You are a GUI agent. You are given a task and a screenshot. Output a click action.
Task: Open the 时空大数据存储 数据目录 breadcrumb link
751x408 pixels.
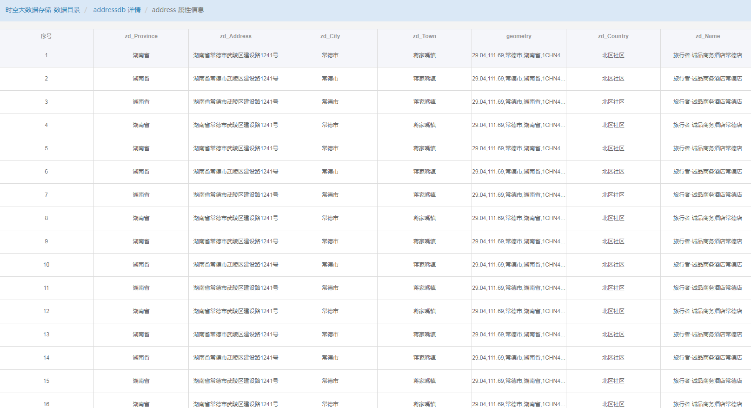pyautogui.click(x=43, y=10)
